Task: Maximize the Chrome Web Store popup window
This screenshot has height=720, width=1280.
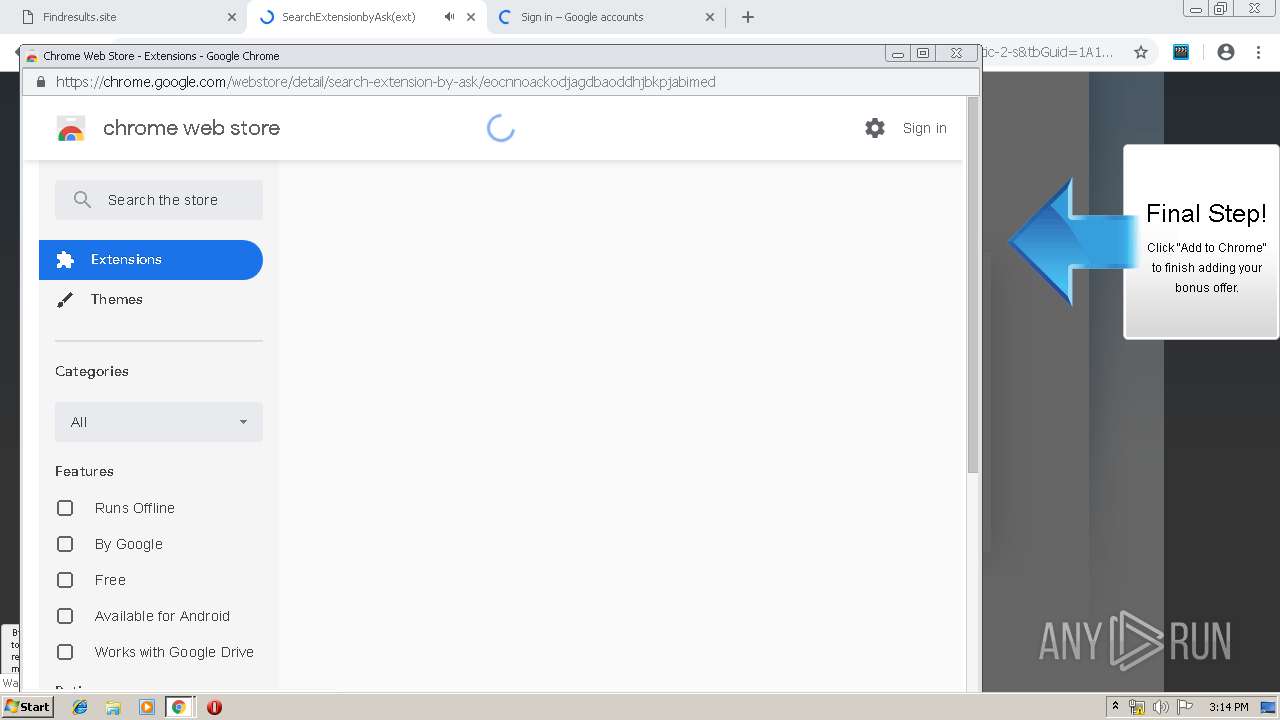Action: pos(923,54)
